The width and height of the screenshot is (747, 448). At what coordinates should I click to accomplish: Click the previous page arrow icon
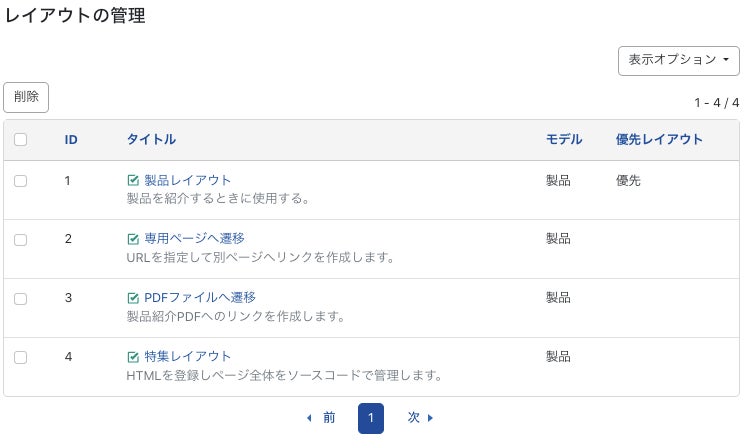pos(309,418)
